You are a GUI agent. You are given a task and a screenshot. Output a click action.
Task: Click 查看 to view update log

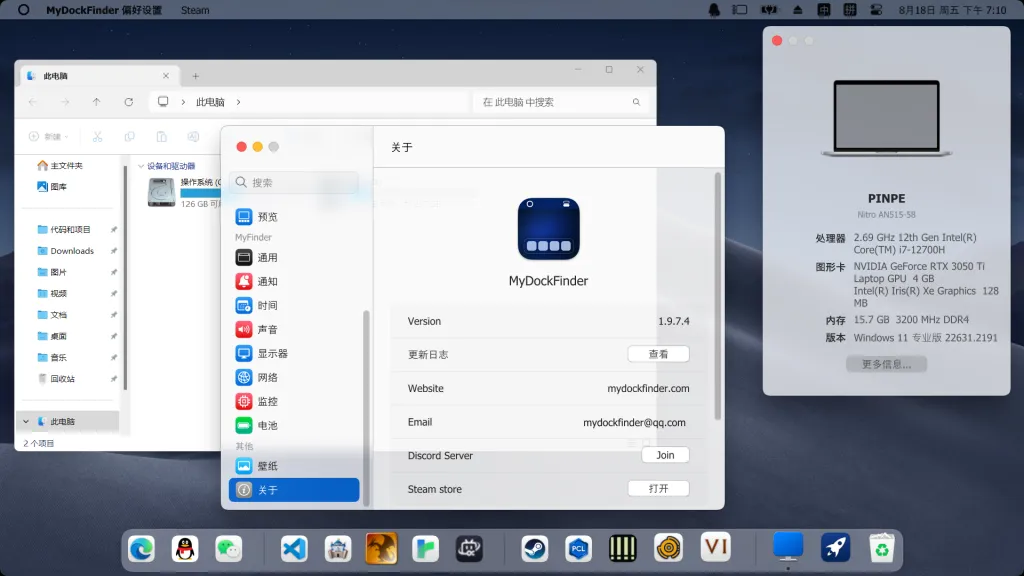pyautogui.click(x=658, y=354)
